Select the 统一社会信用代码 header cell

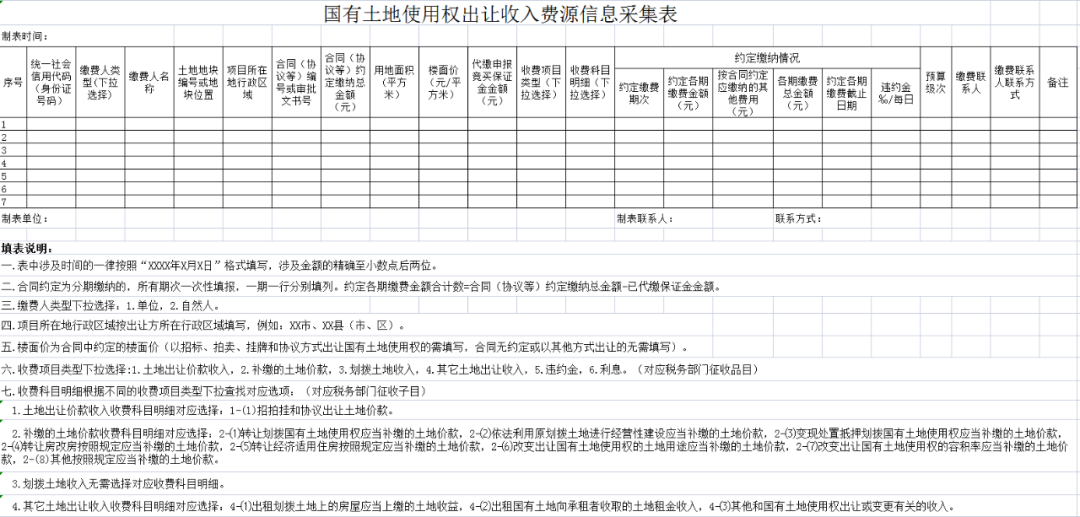click(x=51, y=83)
